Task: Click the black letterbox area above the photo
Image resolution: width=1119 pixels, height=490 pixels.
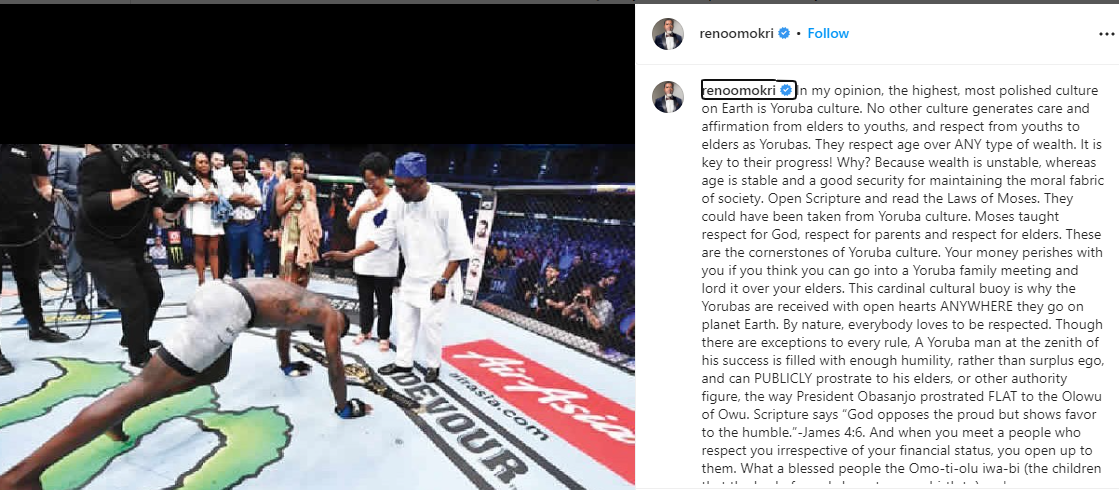Action: coord(317,73)
